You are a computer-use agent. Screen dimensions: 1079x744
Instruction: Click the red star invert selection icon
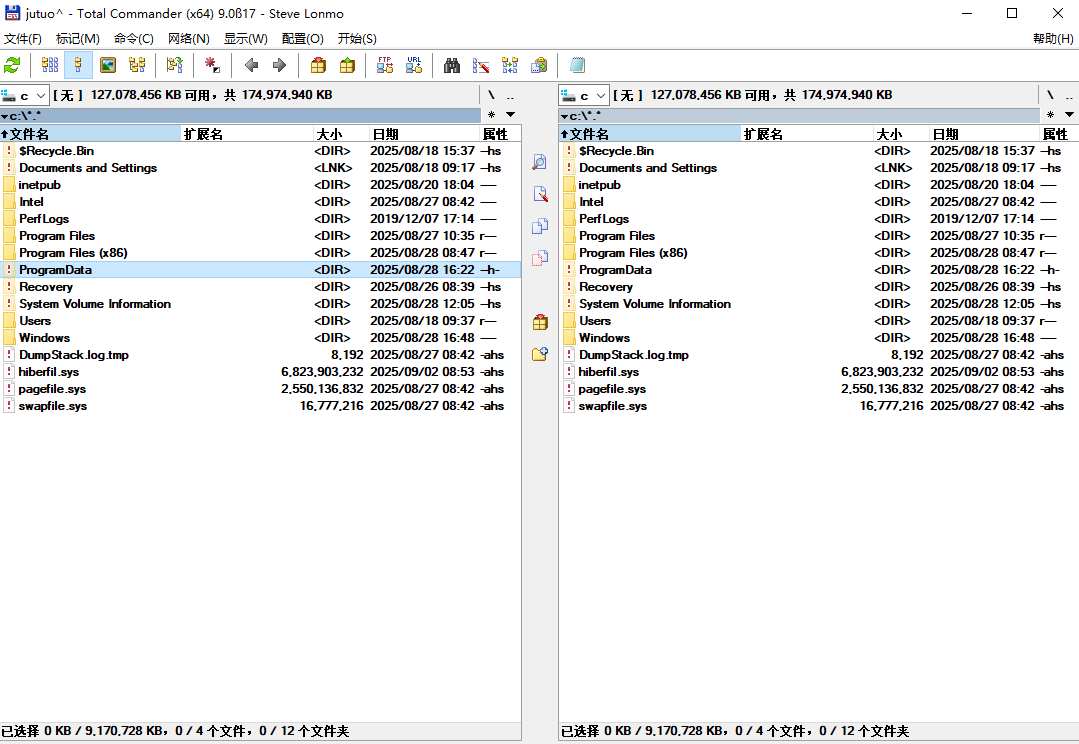[212, 65]
